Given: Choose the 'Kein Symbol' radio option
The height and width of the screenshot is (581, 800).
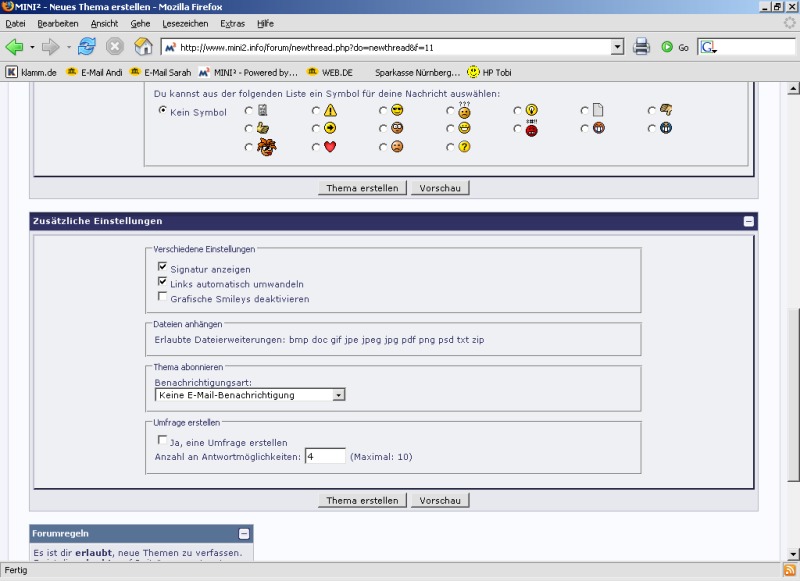Looking at the screenshot, I should (163, 111).
